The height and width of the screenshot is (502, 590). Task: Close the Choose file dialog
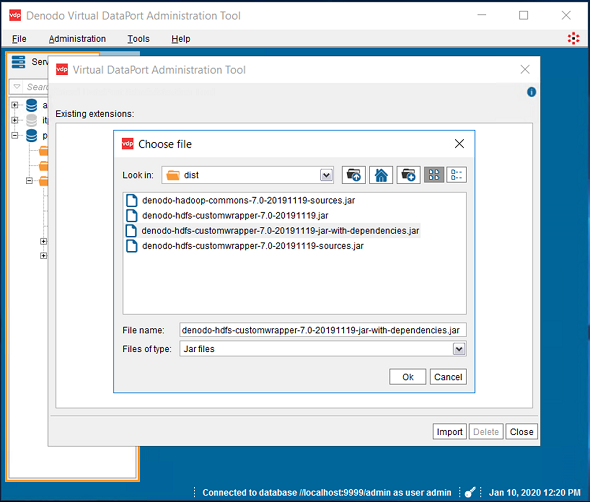click(x=459, y=144)
